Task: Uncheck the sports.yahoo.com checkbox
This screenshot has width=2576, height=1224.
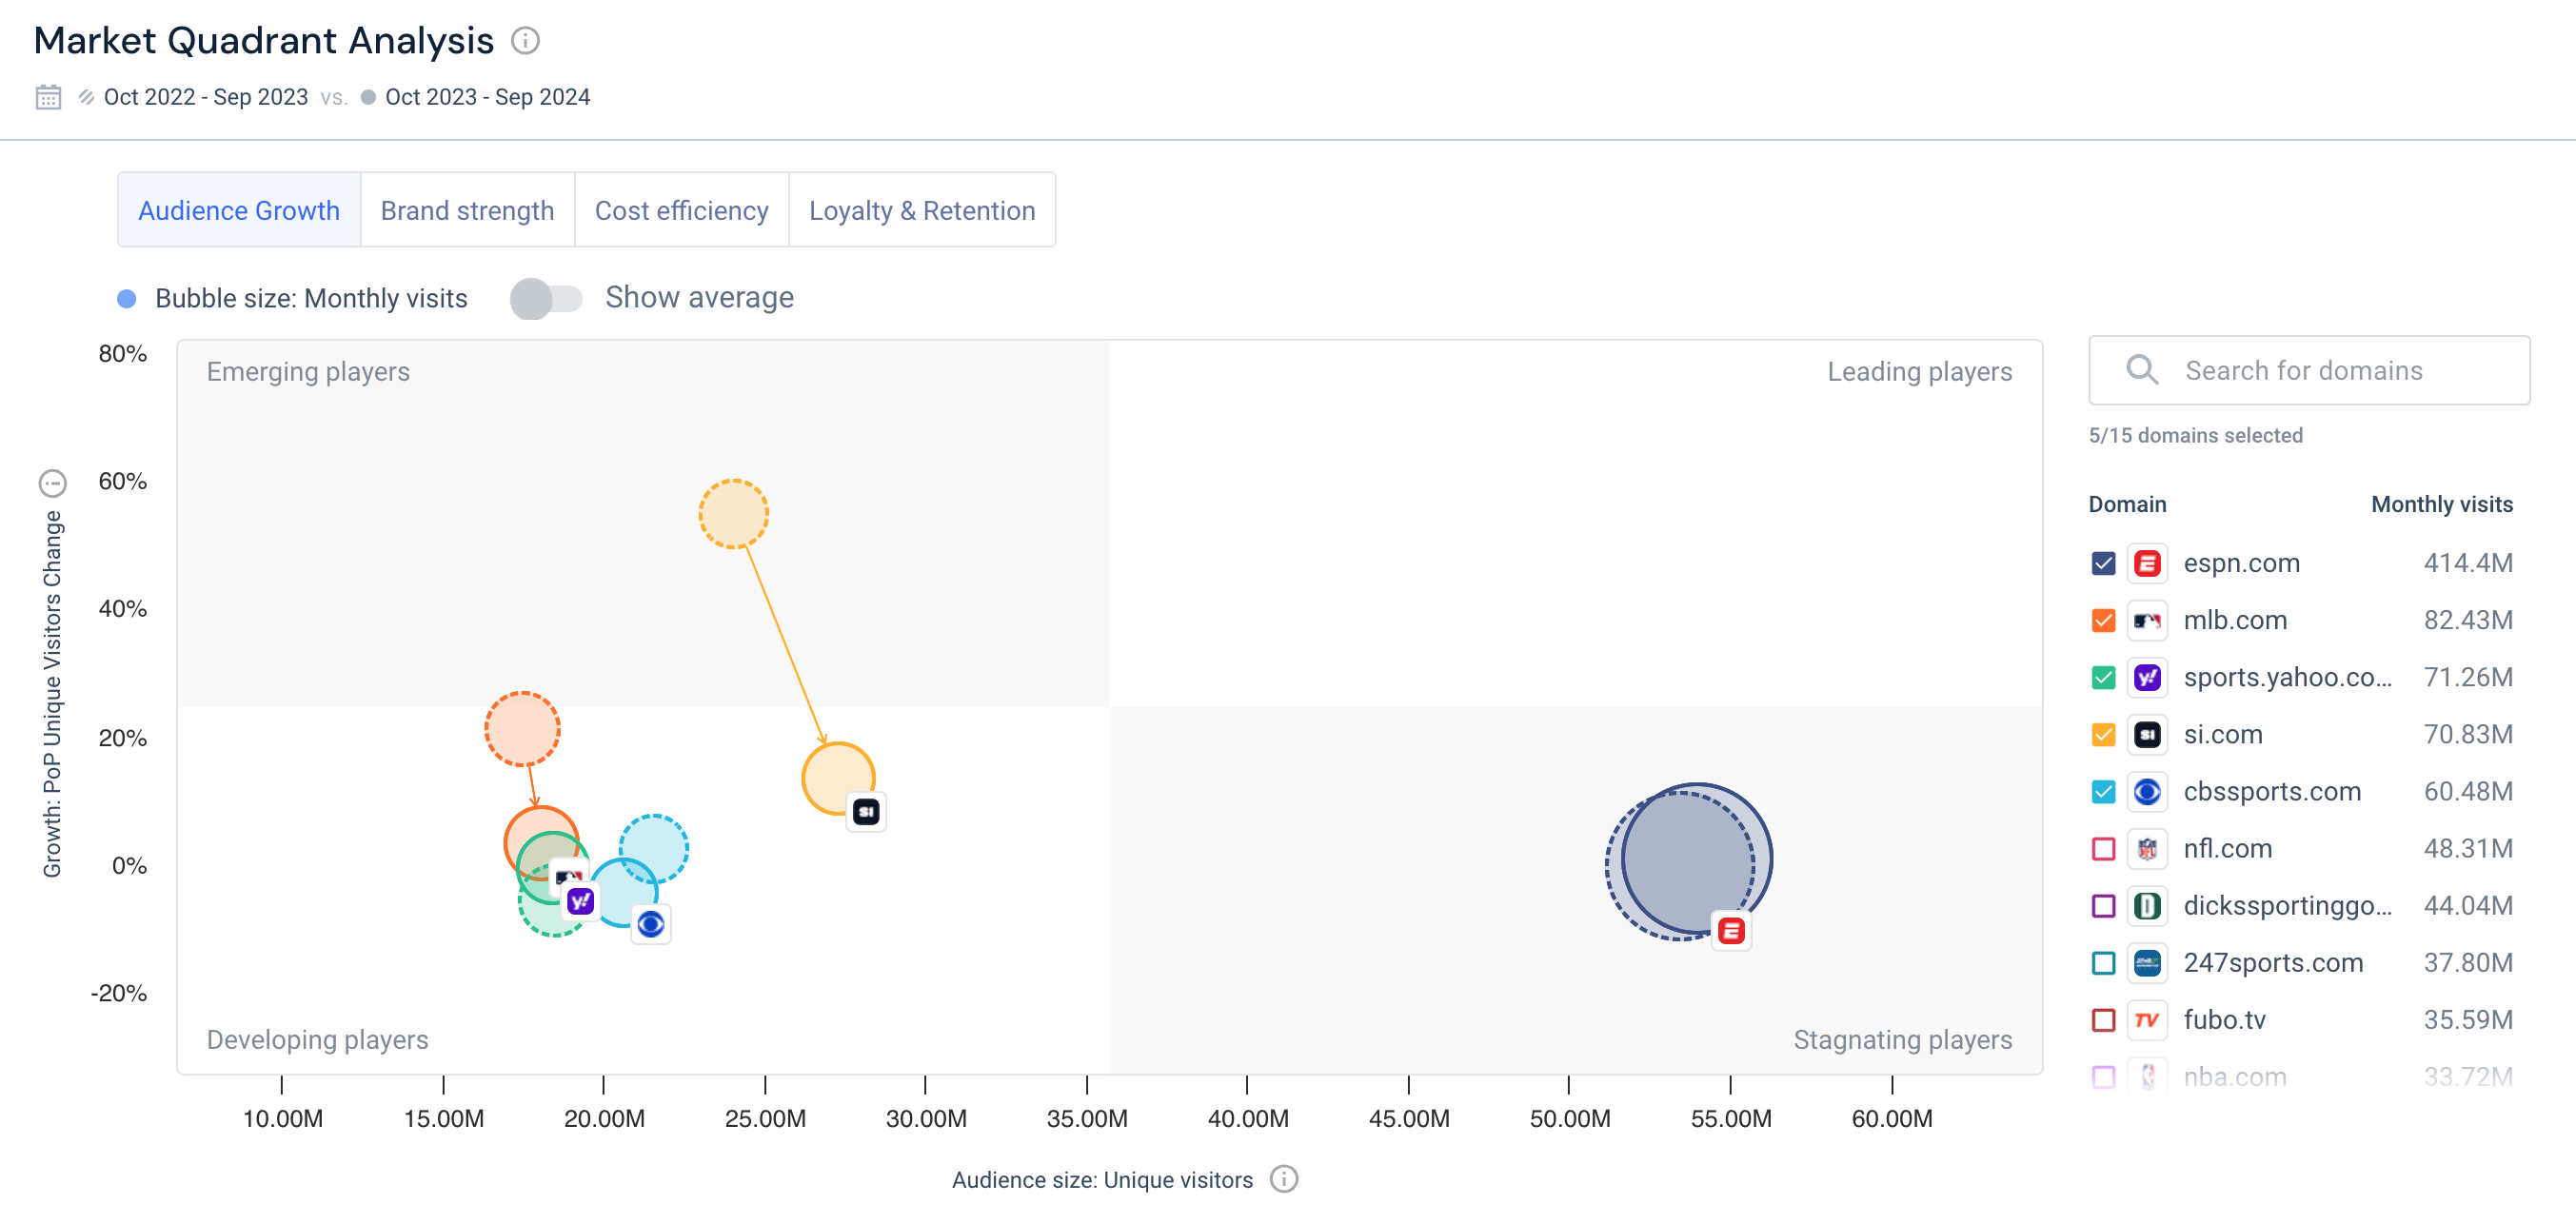Action: (x=2103, y=677)
